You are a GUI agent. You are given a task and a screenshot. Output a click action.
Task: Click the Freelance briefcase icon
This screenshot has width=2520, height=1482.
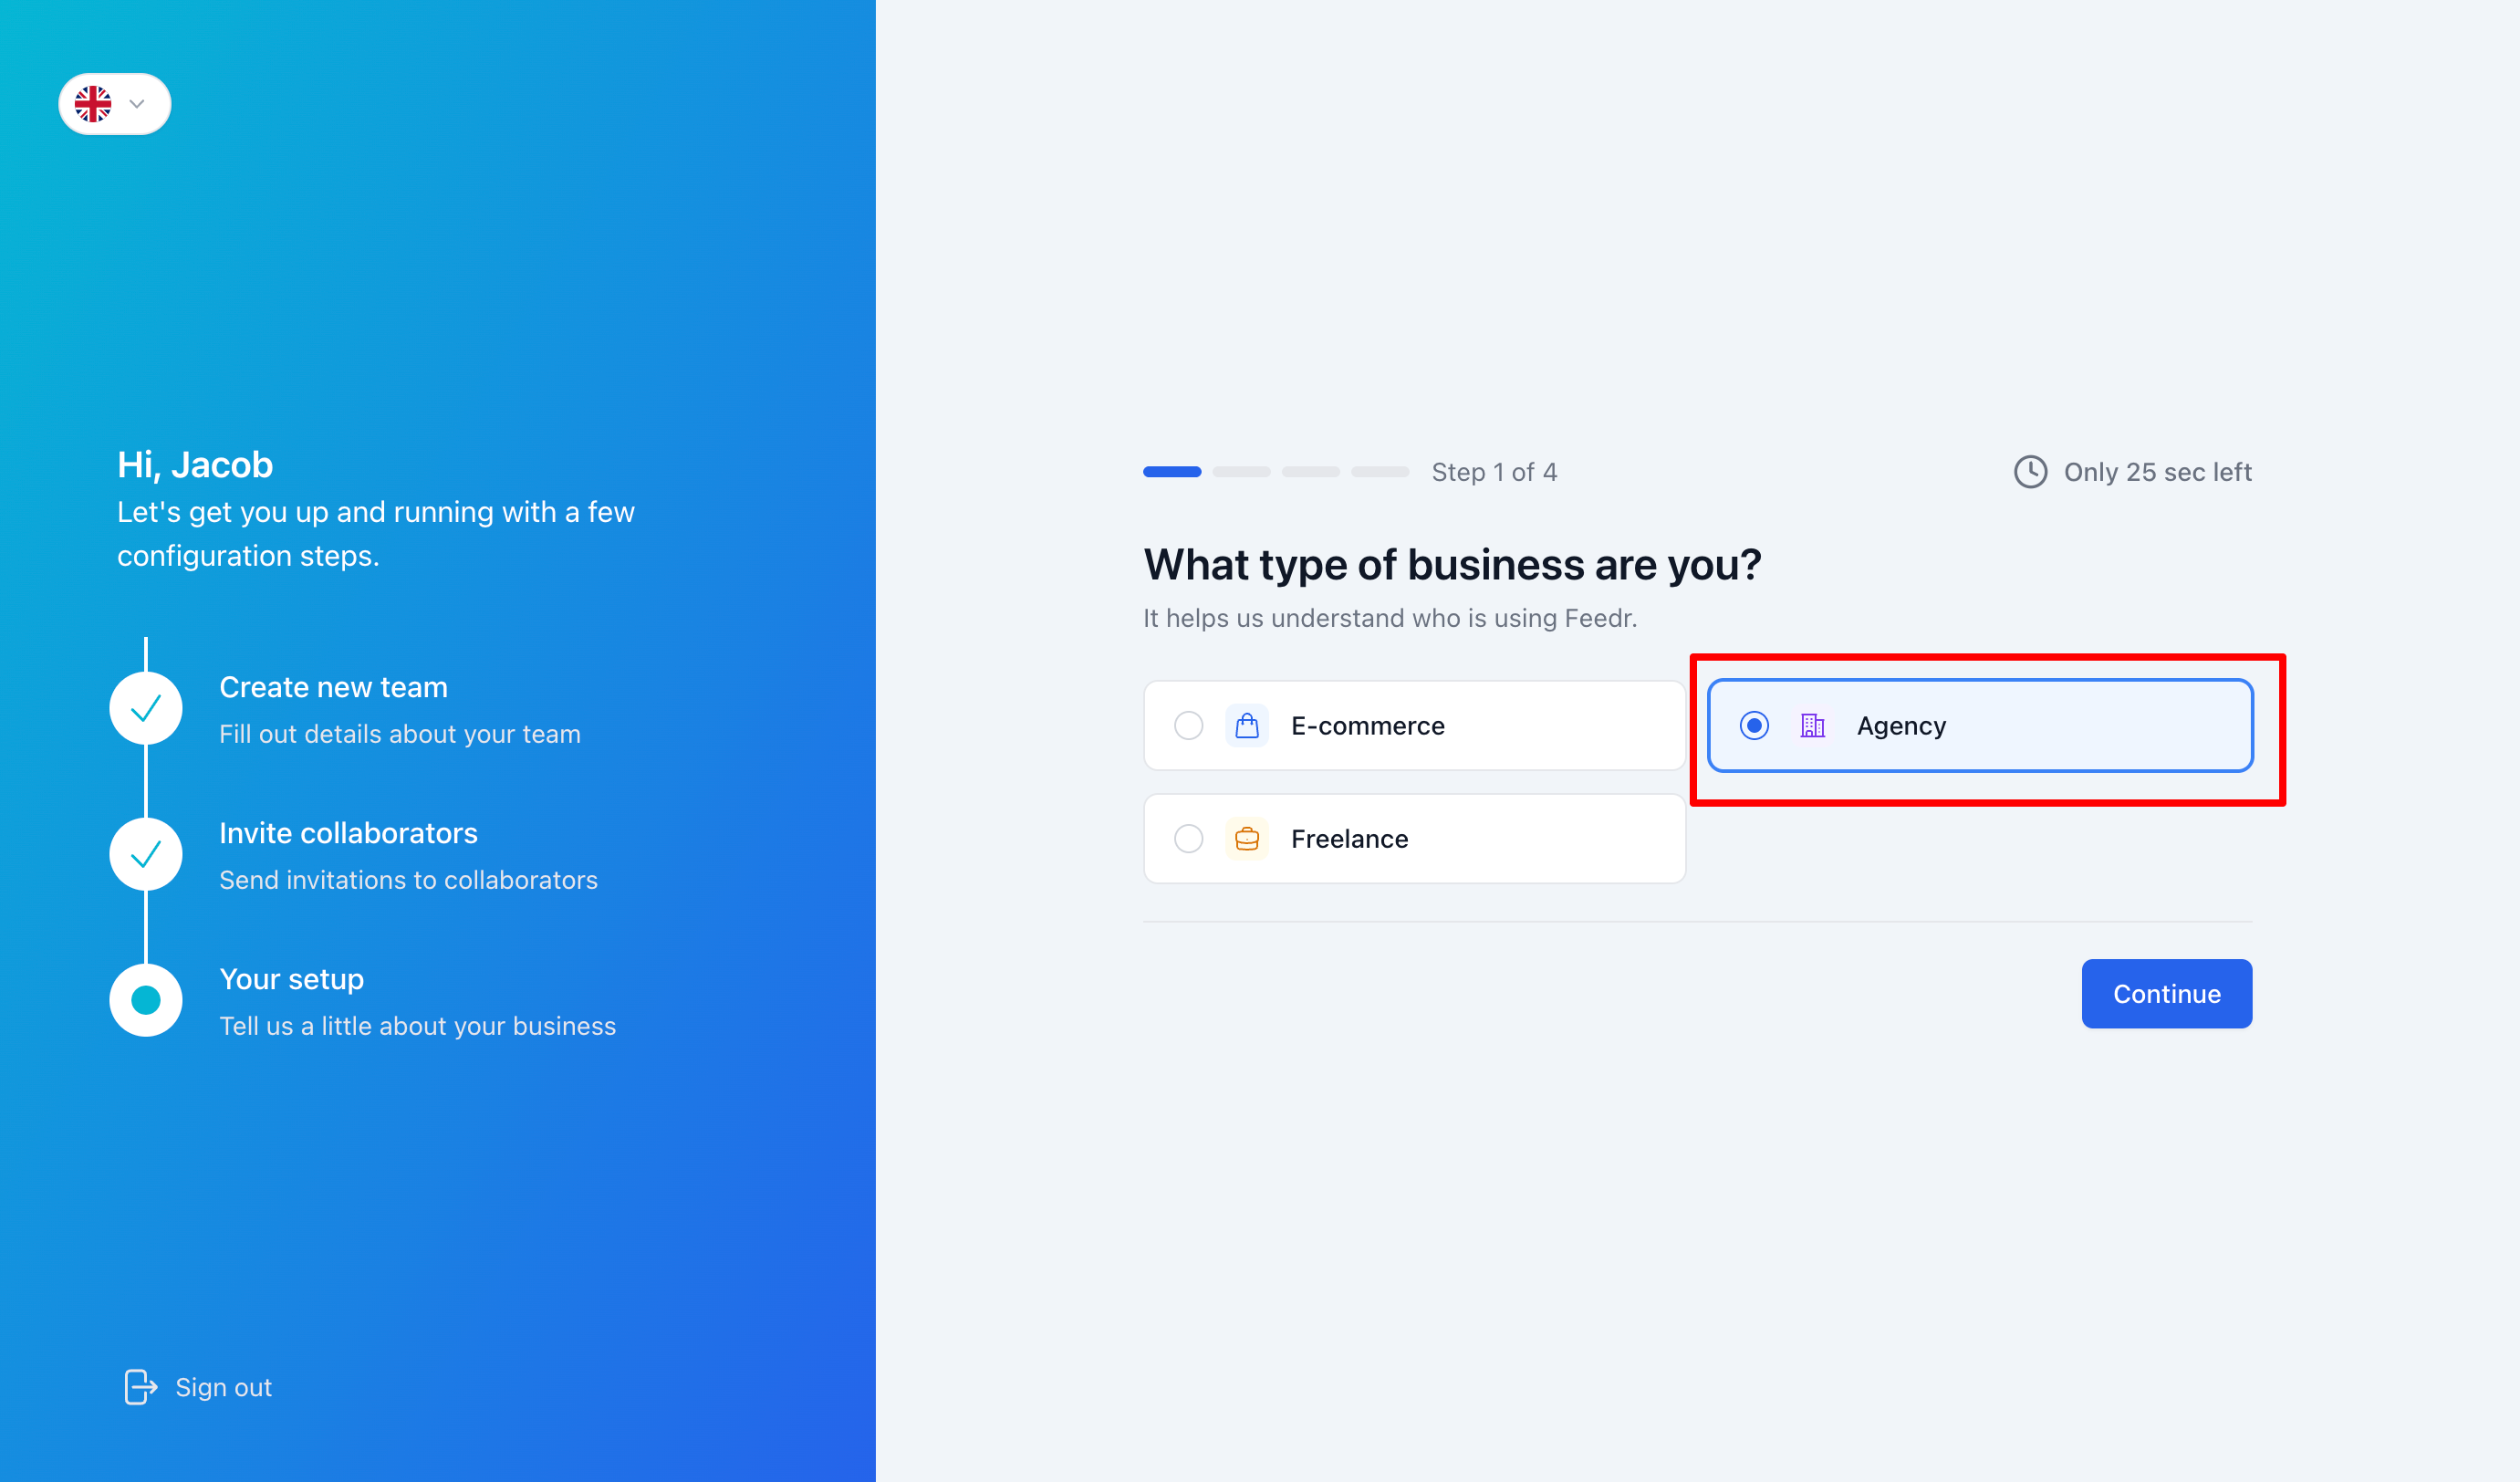click(x=1246, y=838)
